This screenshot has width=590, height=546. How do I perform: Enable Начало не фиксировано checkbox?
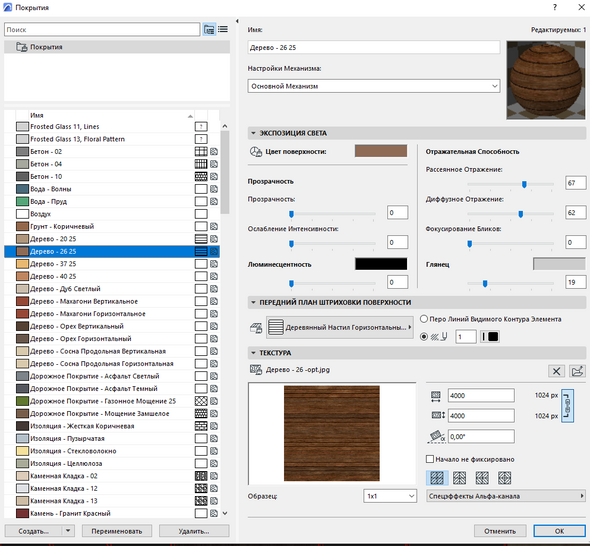click(430, 459)
